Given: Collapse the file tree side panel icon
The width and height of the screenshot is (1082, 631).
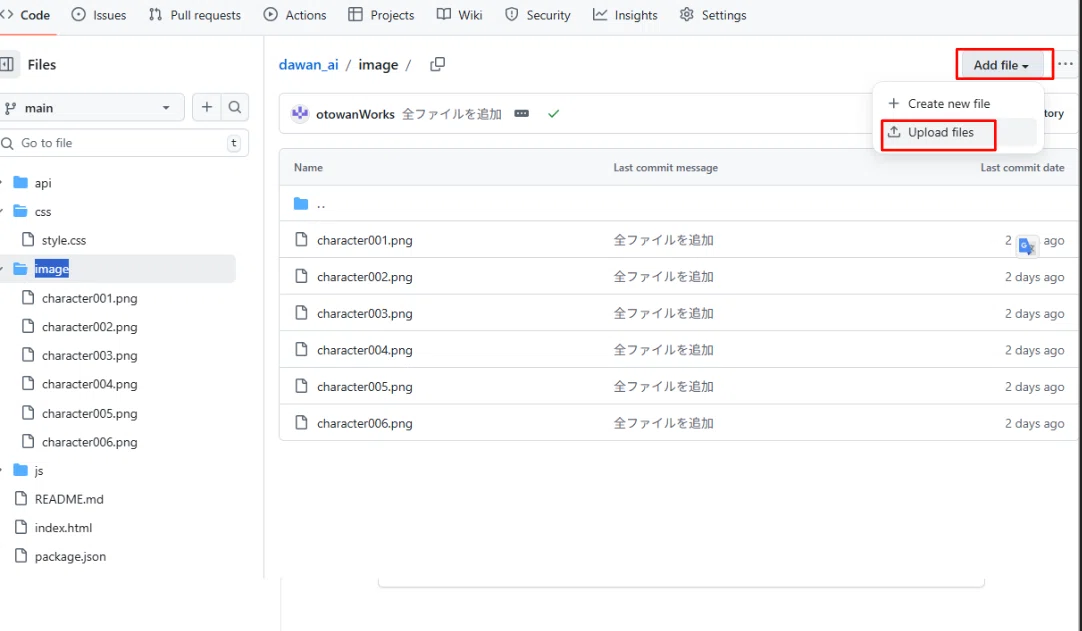Looking at the screenshot, I should 7,64.
